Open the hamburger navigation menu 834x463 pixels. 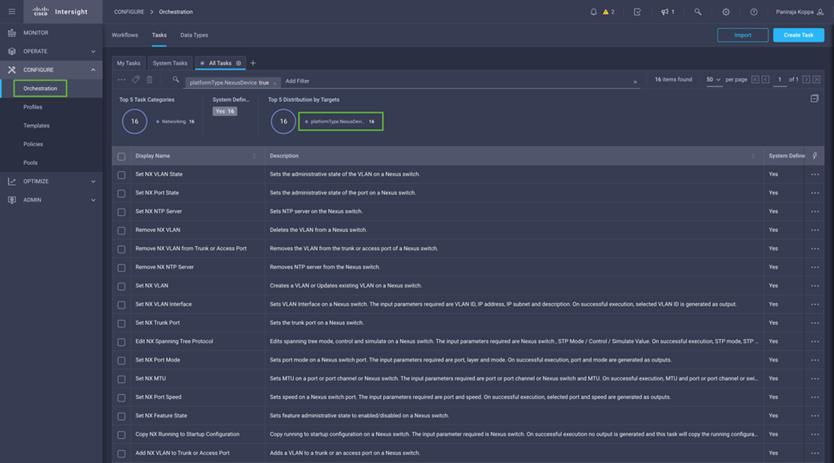click(x=12, y=11)
